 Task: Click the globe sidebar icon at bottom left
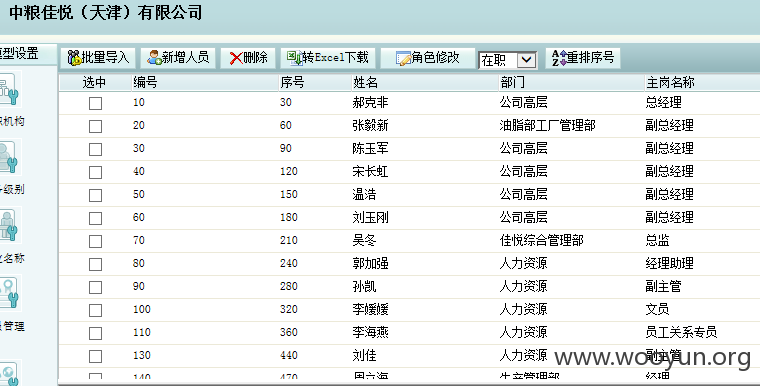coord(9,372)
